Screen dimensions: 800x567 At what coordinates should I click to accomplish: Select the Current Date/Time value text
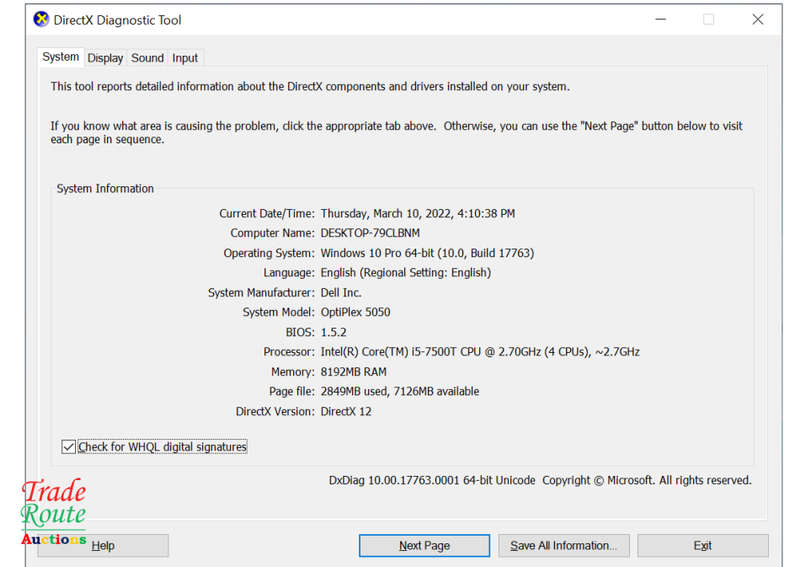point(417,213)
